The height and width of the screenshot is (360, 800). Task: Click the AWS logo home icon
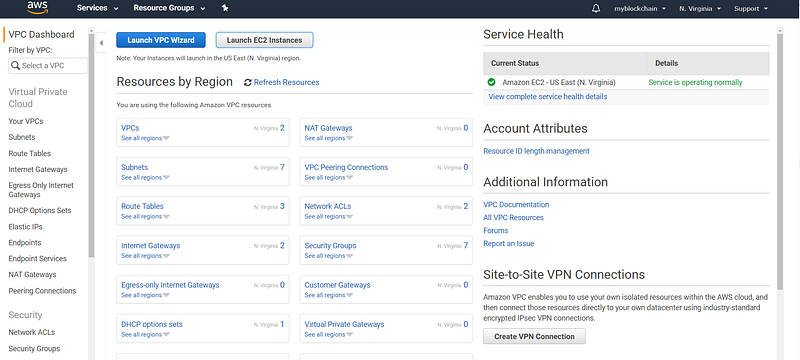37,7
